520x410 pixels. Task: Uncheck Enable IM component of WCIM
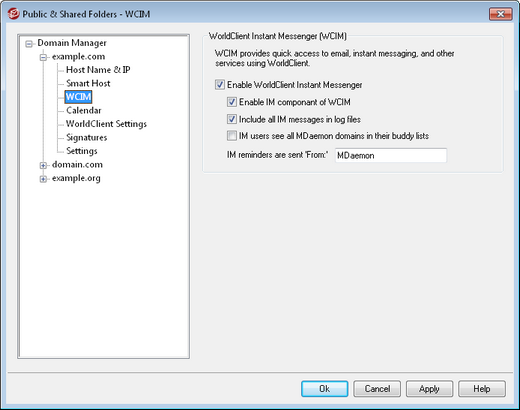click(x=232, y=102)
